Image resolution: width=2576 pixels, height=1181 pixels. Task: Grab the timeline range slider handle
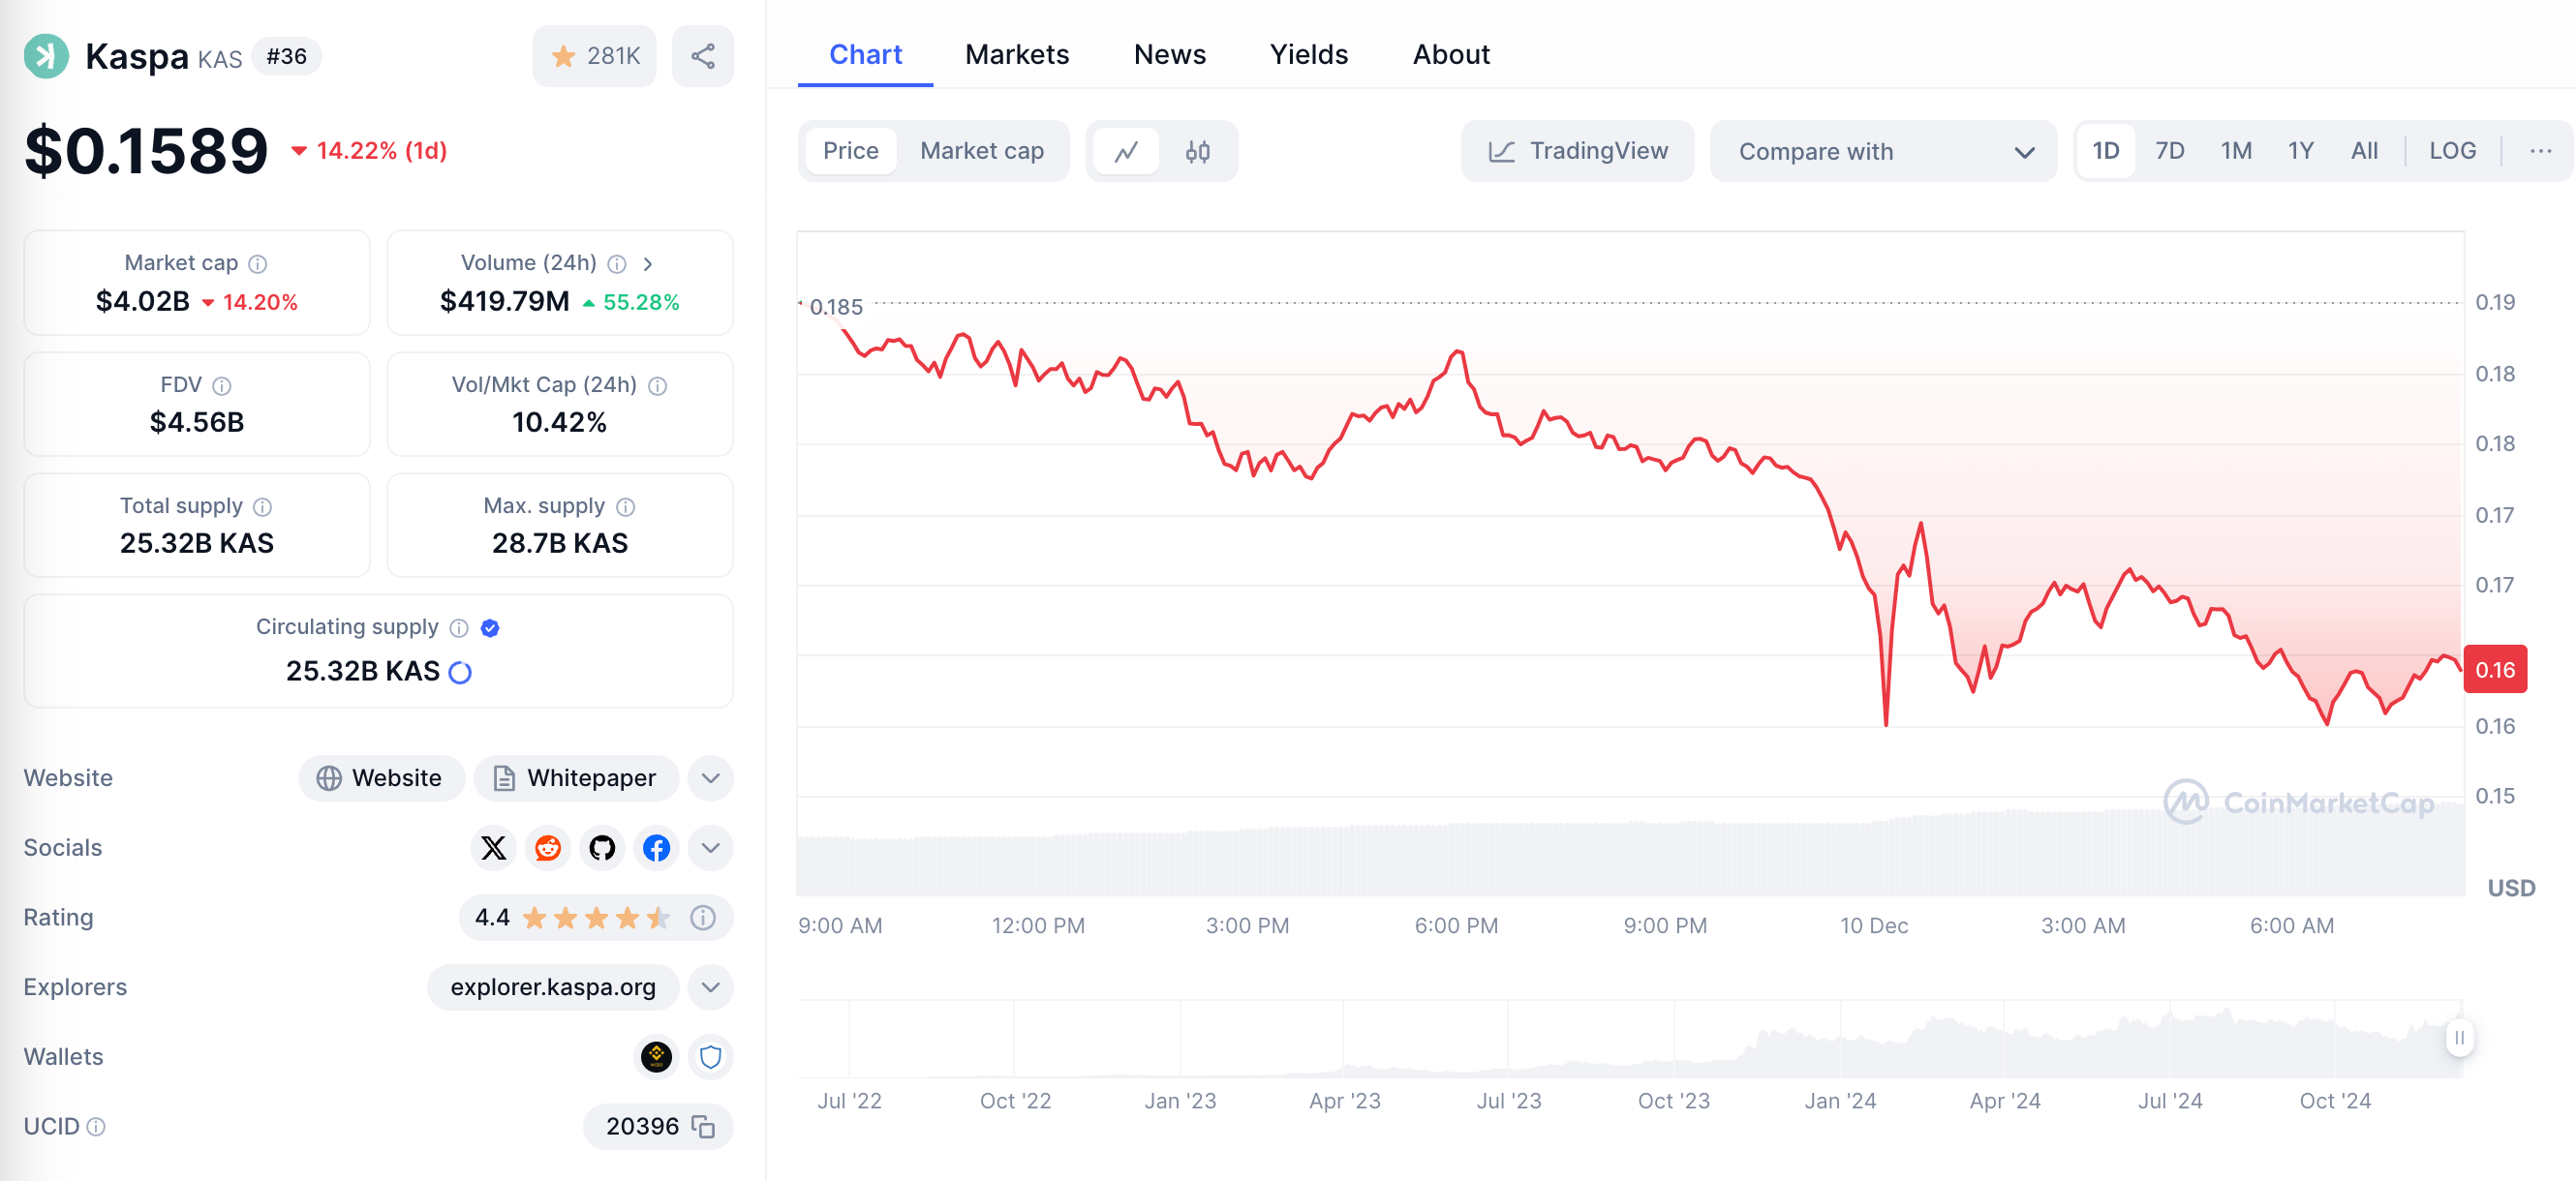tap(2459, 1037)
